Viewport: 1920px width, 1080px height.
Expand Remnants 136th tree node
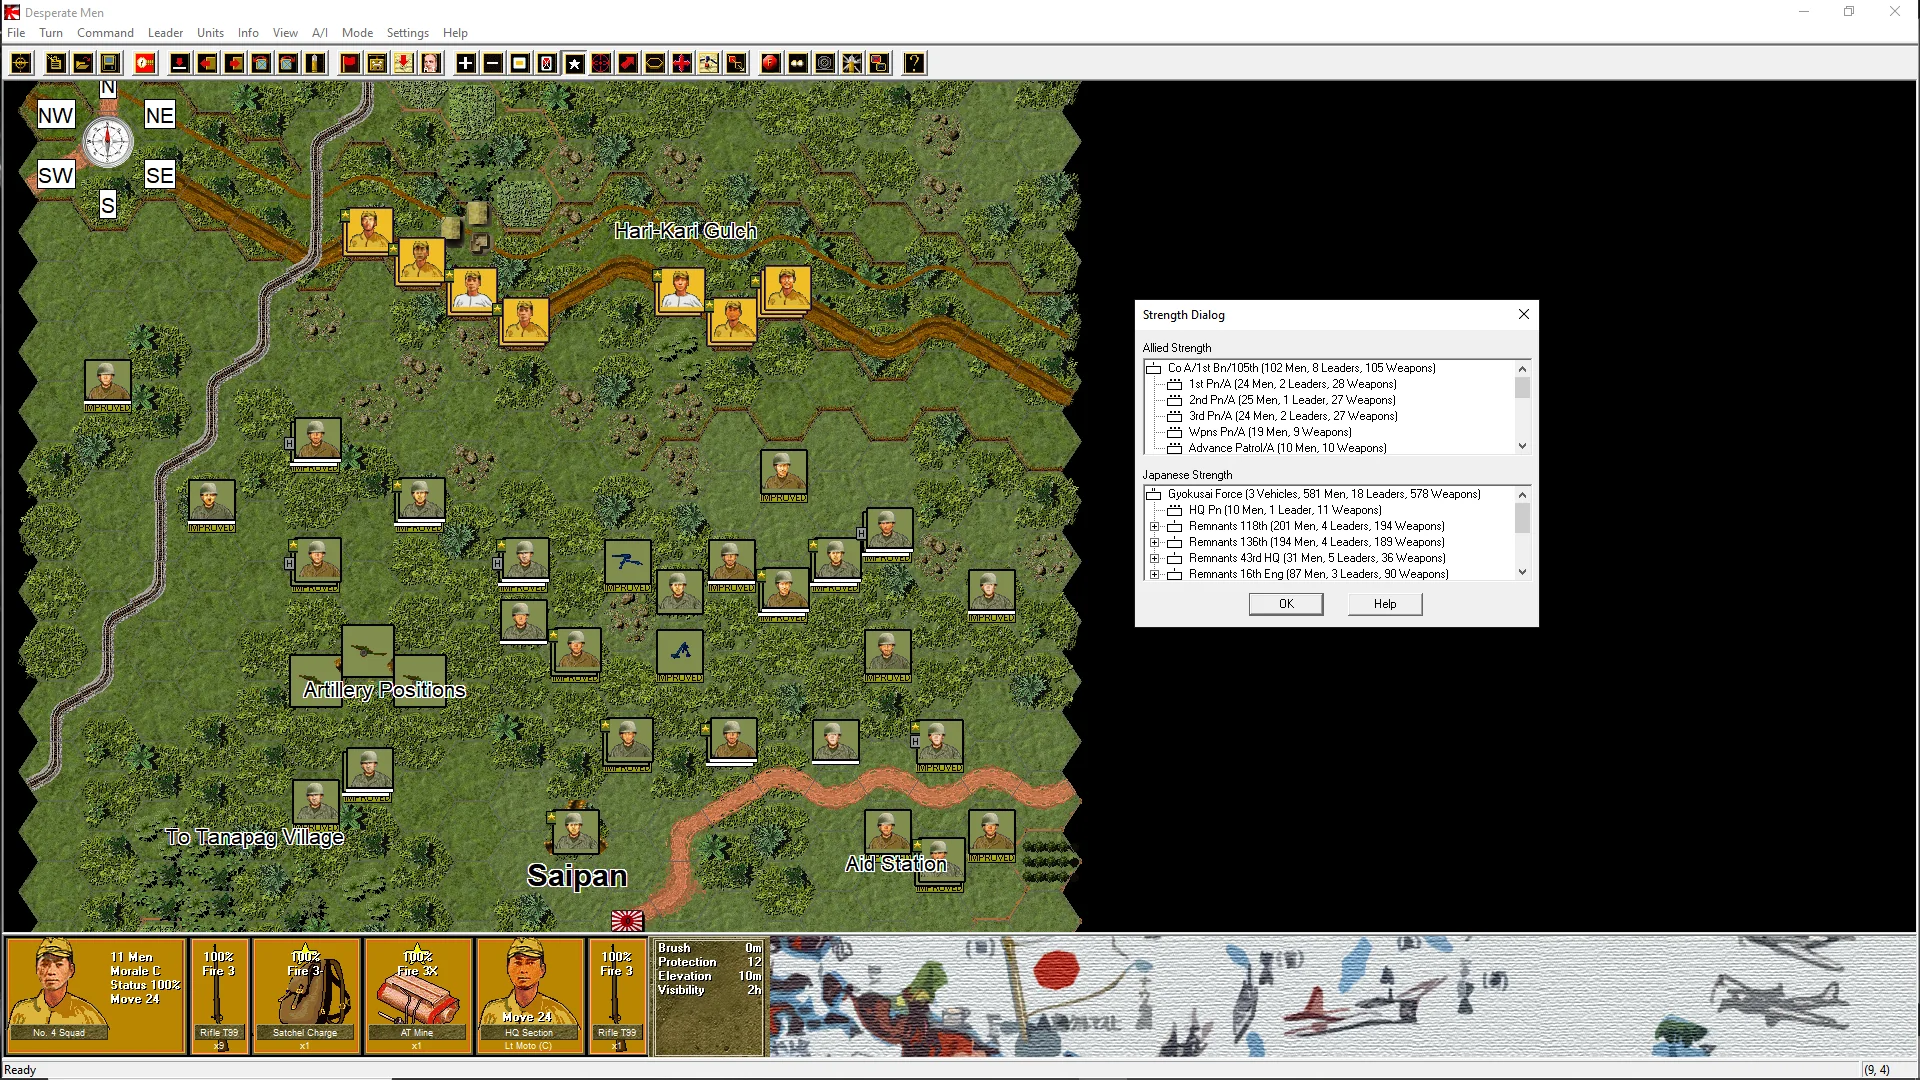pos(1154,542)
